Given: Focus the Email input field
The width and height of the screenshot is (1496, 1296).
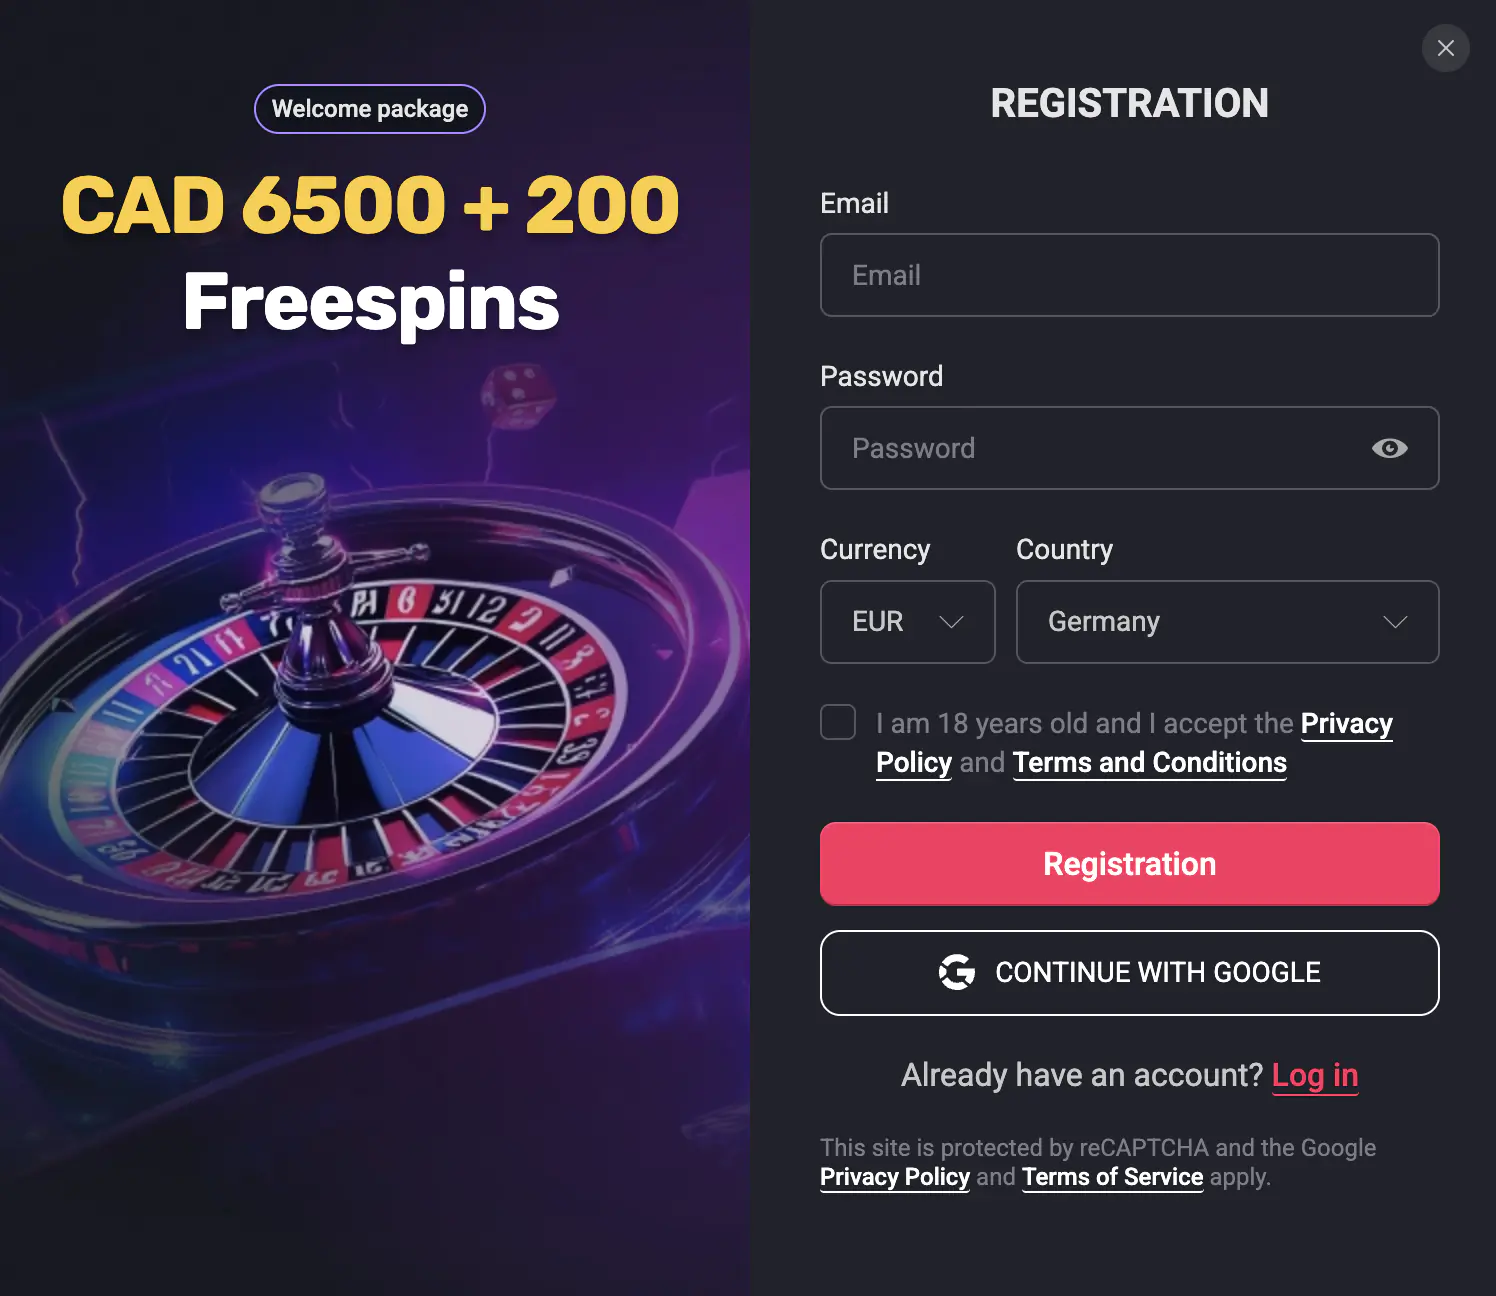Looking at the screenshot, I should click(1129, 275).
